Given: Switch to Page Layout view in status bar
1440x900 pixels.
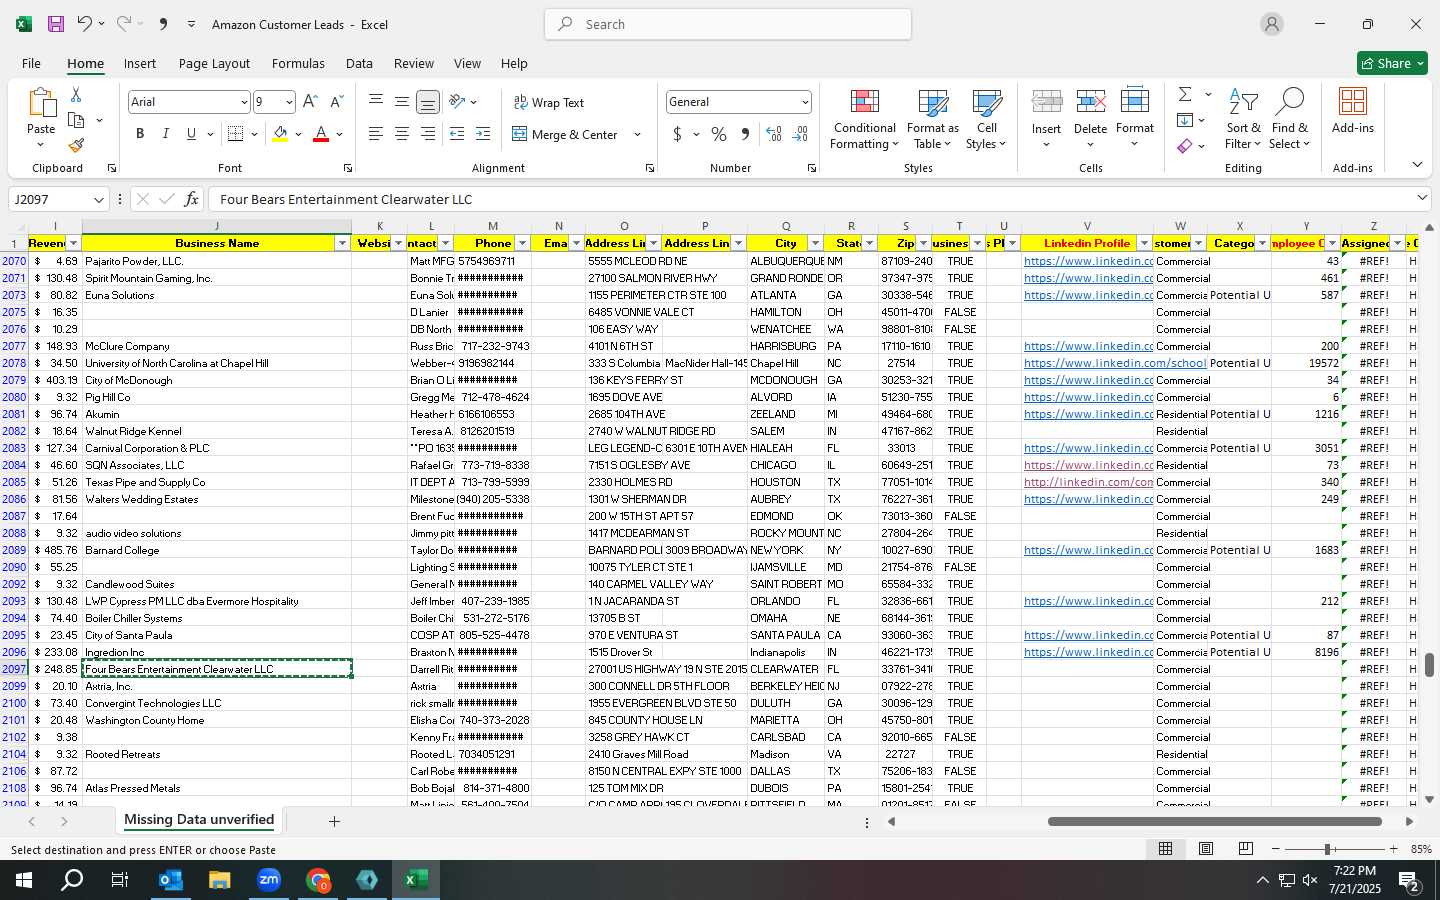Looking at the screenshot, I should coord(1206,849).
